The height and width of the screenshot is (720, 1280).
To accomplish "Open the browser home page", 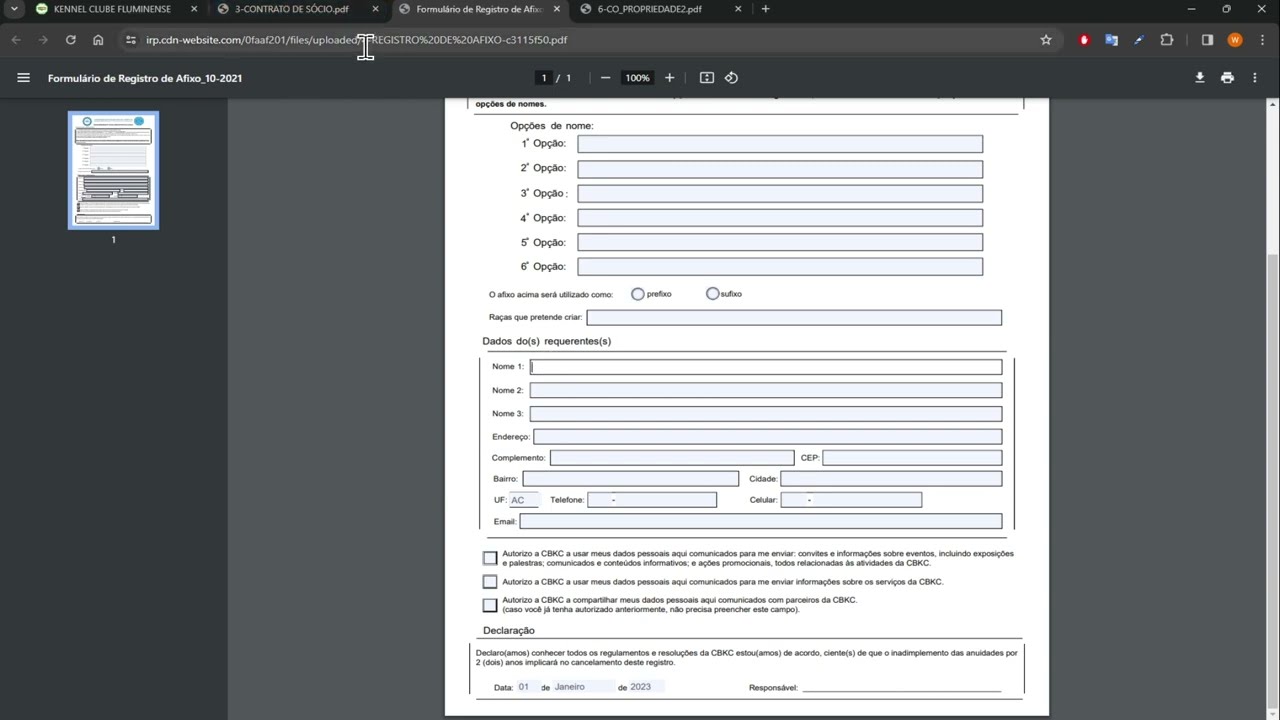I will pyautogui.click(x=98, y=40).
